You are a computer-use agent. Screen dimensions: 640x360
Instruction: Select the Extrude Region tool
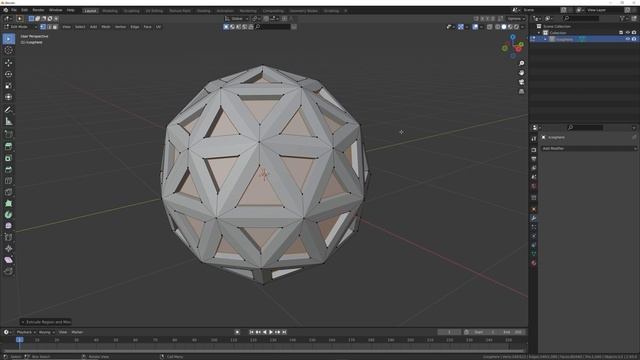(x=9, y=146)
